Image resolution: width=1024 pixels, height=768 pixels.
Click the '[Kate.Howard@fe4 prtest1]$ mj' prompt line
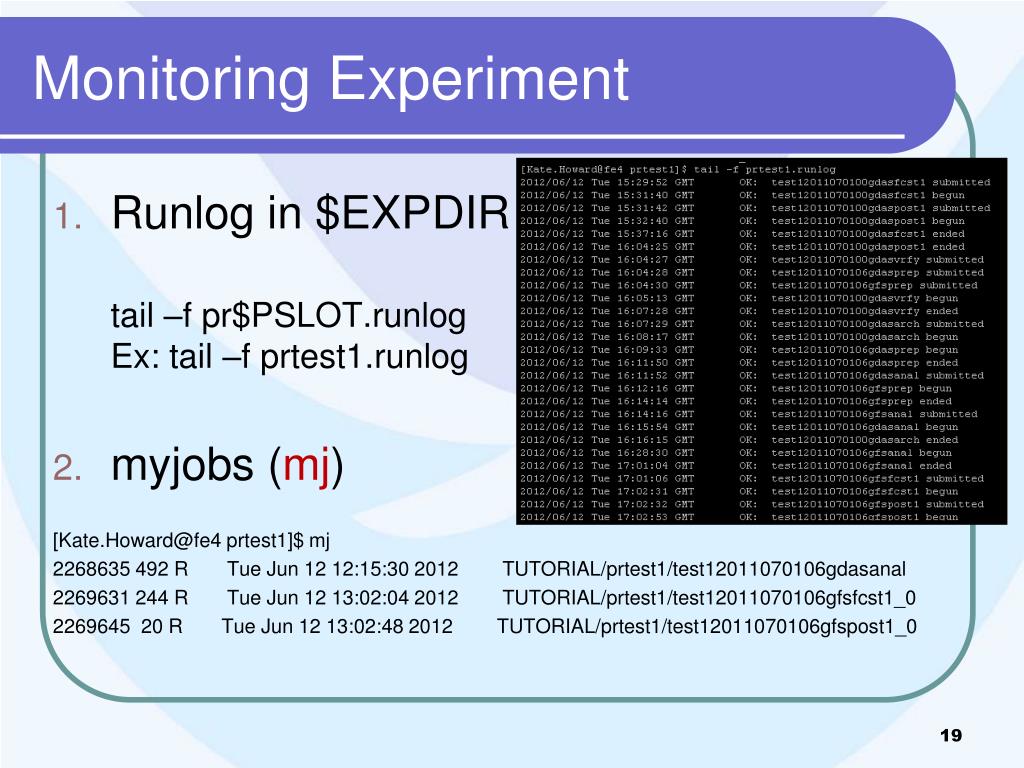(191, 541)
